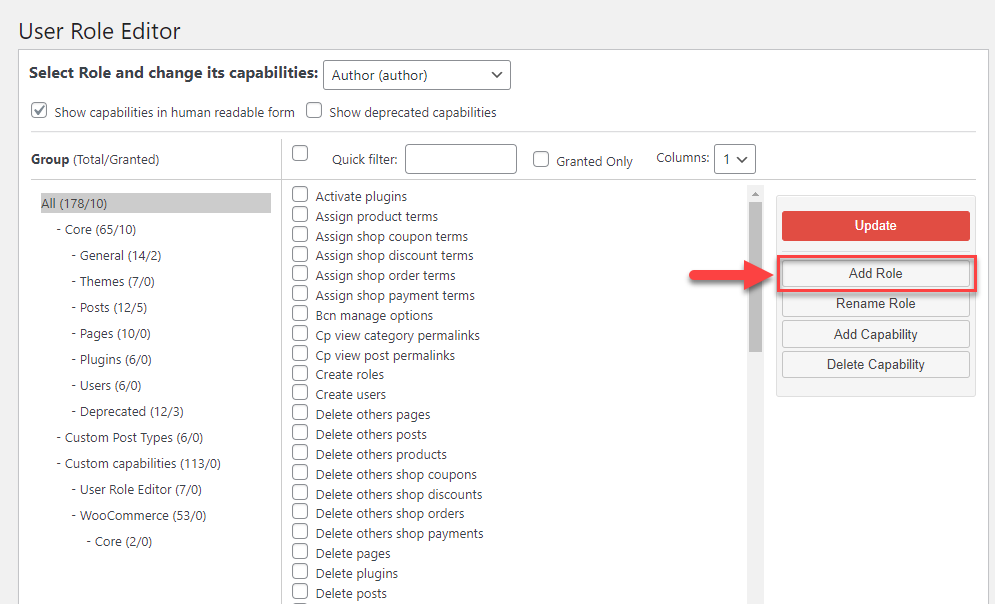995x604 pixels.
Task: Check Cp view category permalinks
Action: [x=300, y=333]
